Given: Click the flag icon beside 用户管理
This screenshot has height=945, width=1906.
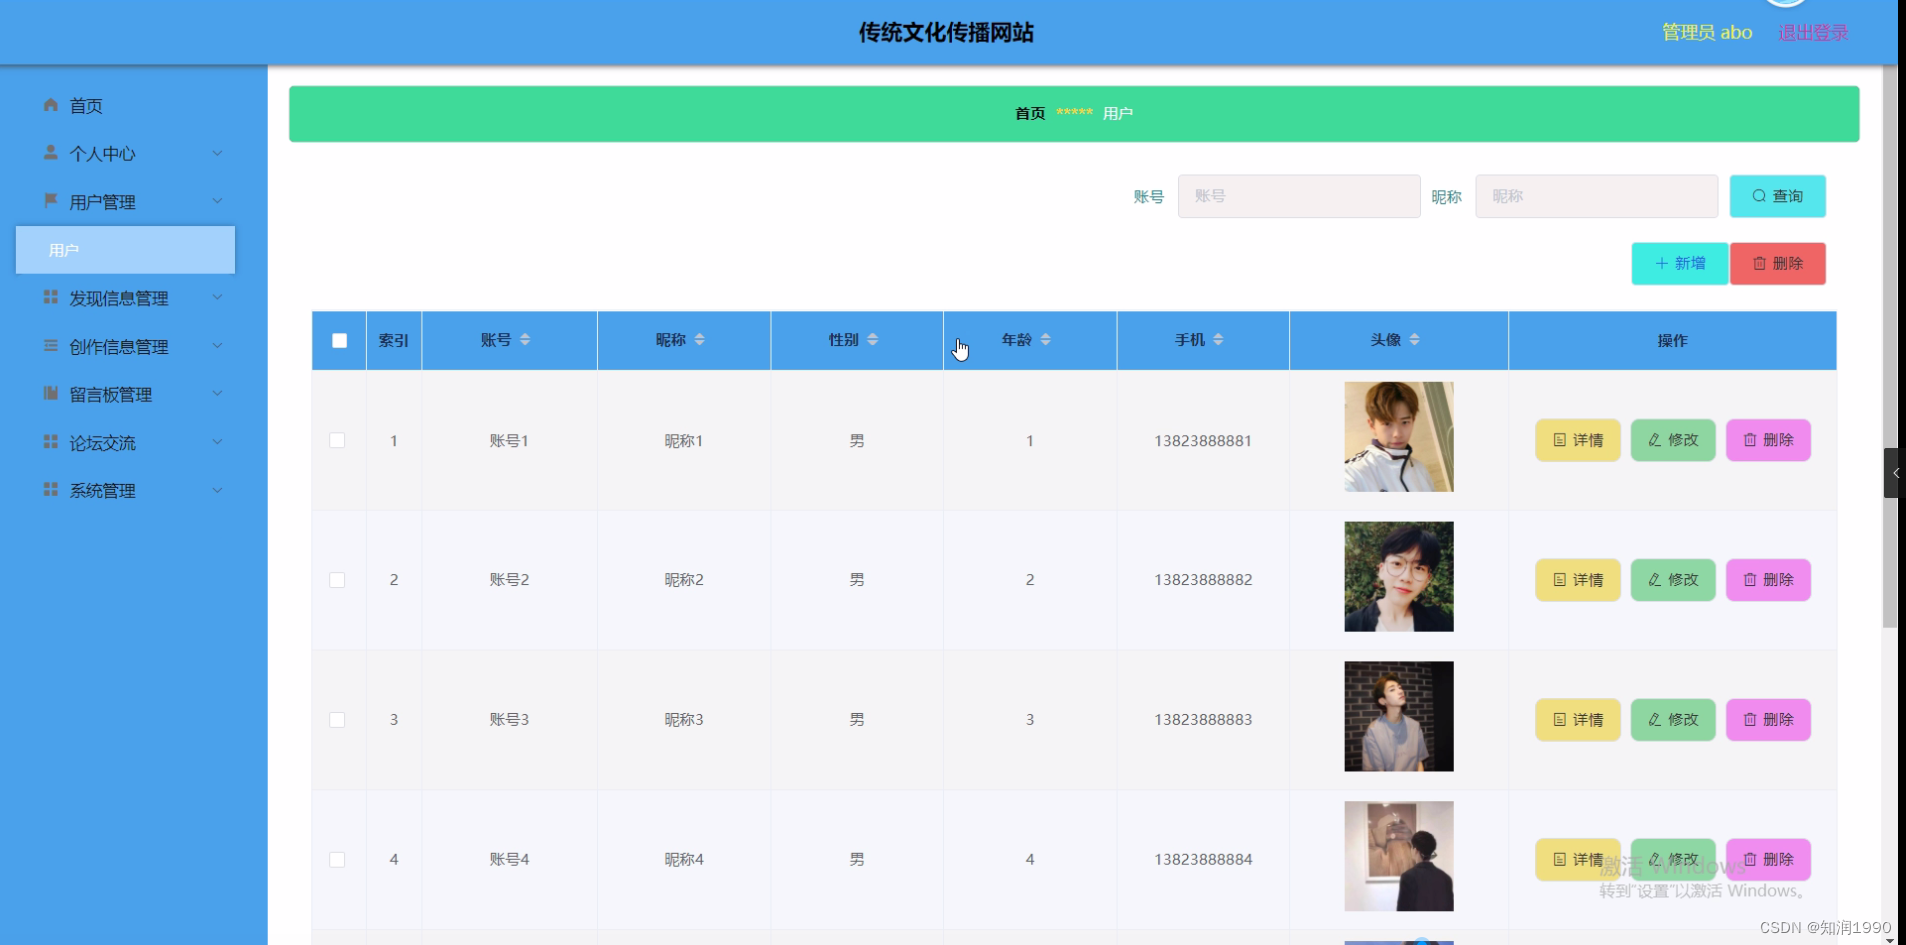Looking at the screenshot, I should tap(50, 200).
